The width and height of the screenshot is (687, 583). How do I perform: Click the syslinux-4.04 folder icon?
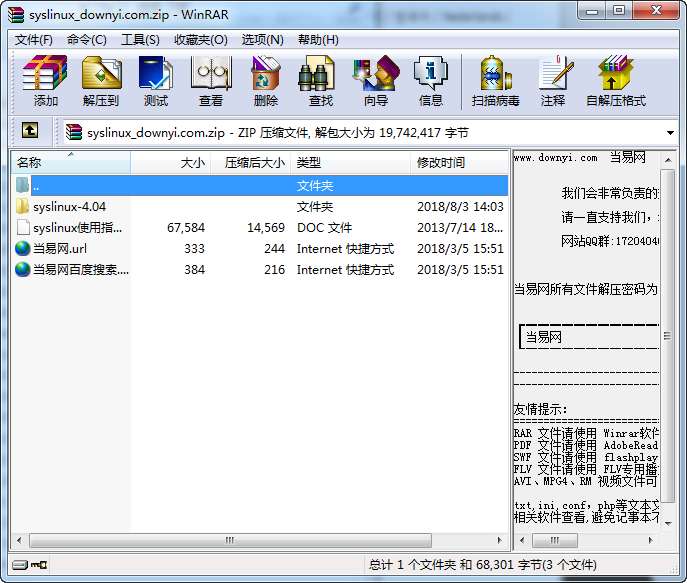coord(22,206)
